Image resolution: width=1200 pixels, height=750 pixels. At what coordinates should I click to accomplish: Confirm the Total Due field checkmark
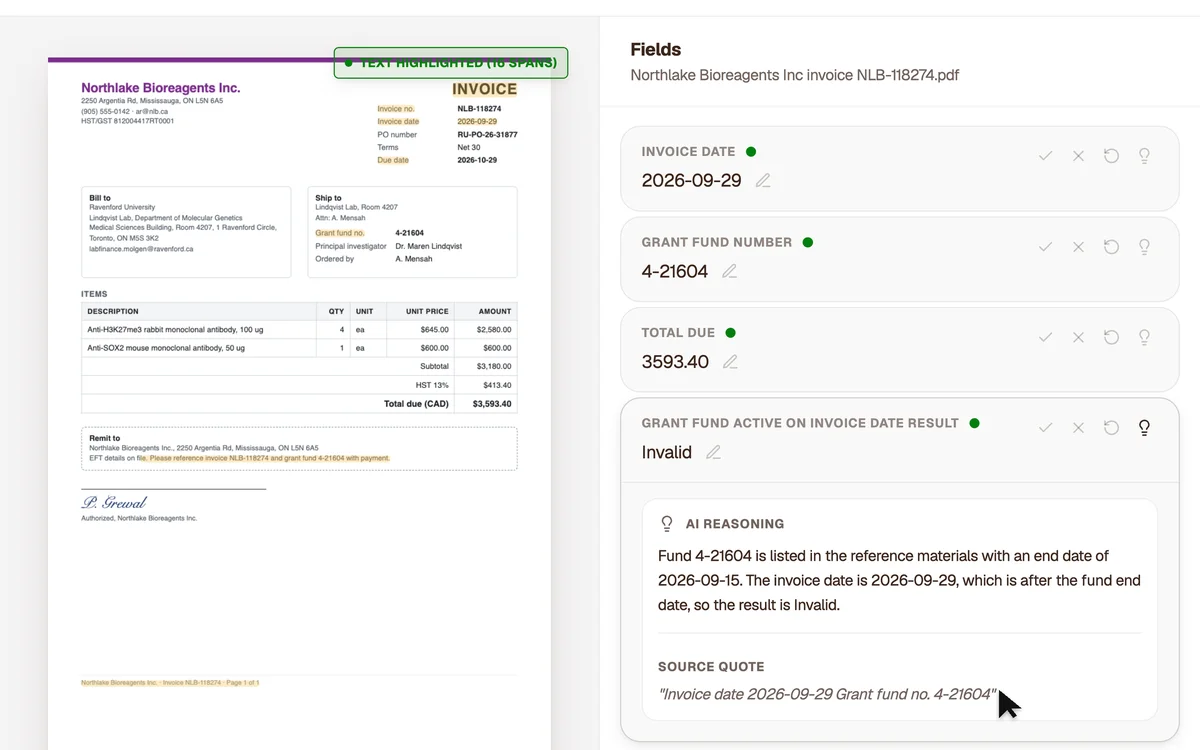[x=1045, y=337]
